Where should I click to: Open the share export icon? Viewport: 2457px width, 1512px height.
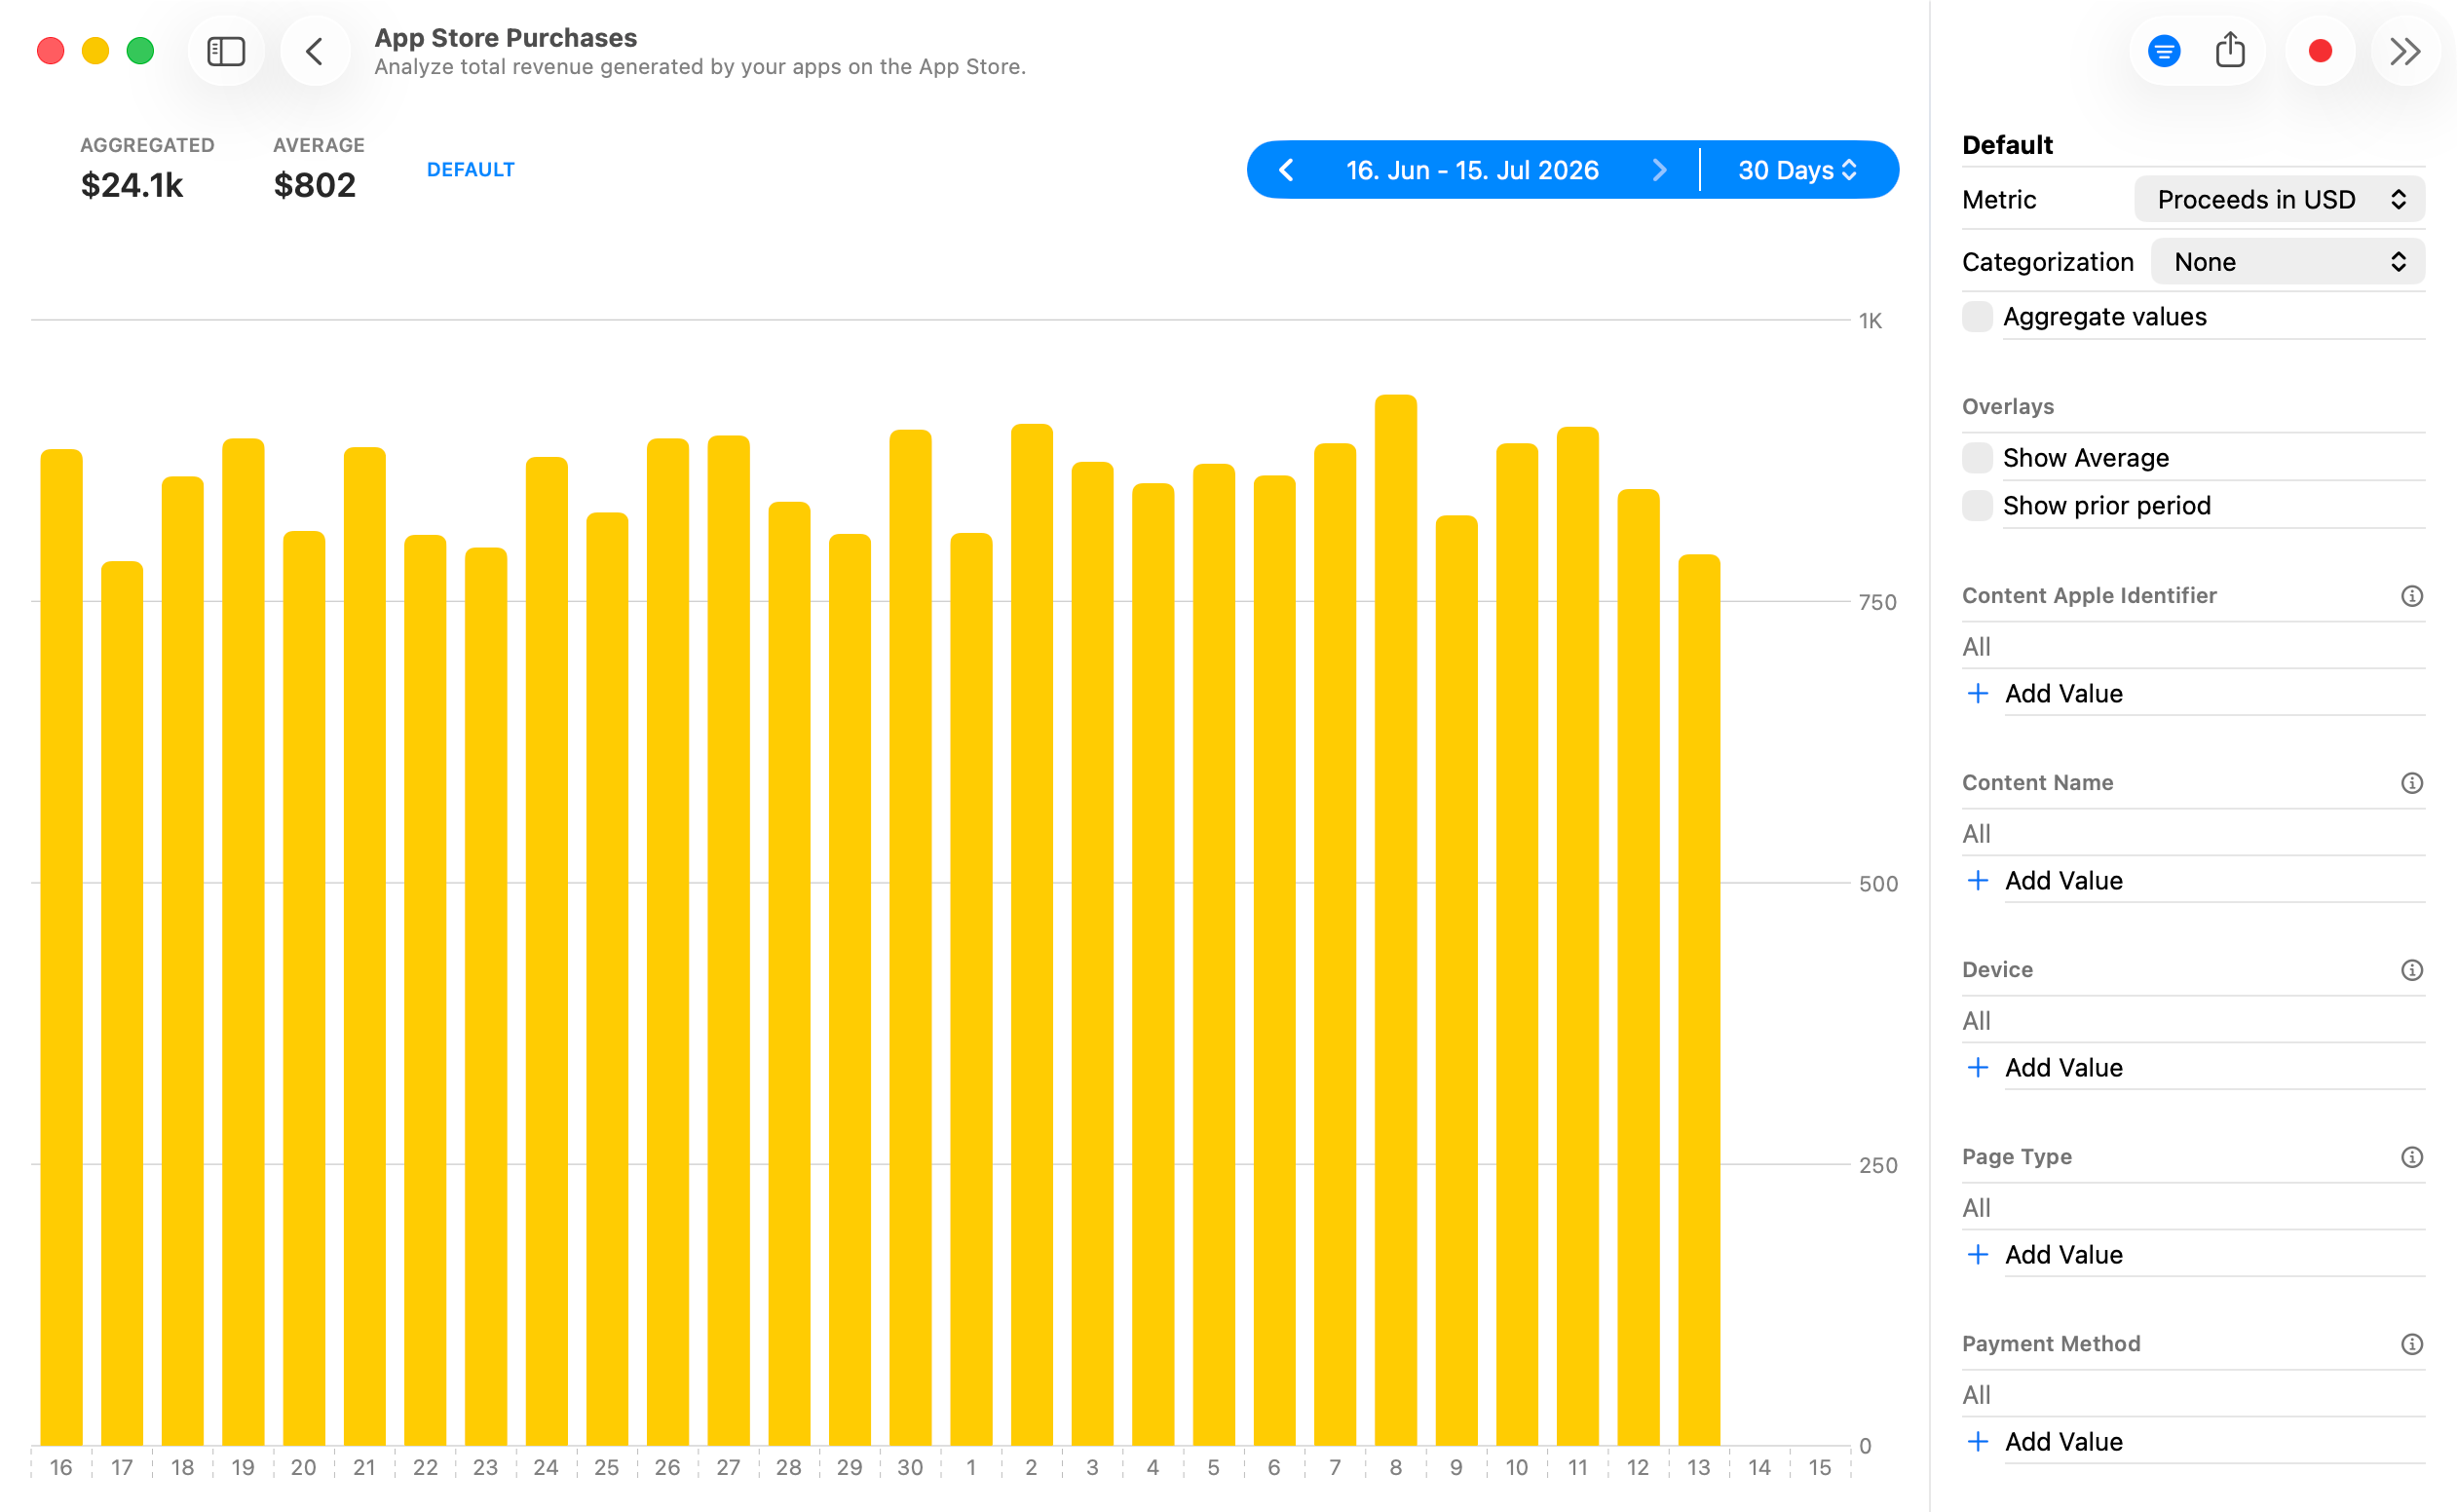coord(2230,50)
